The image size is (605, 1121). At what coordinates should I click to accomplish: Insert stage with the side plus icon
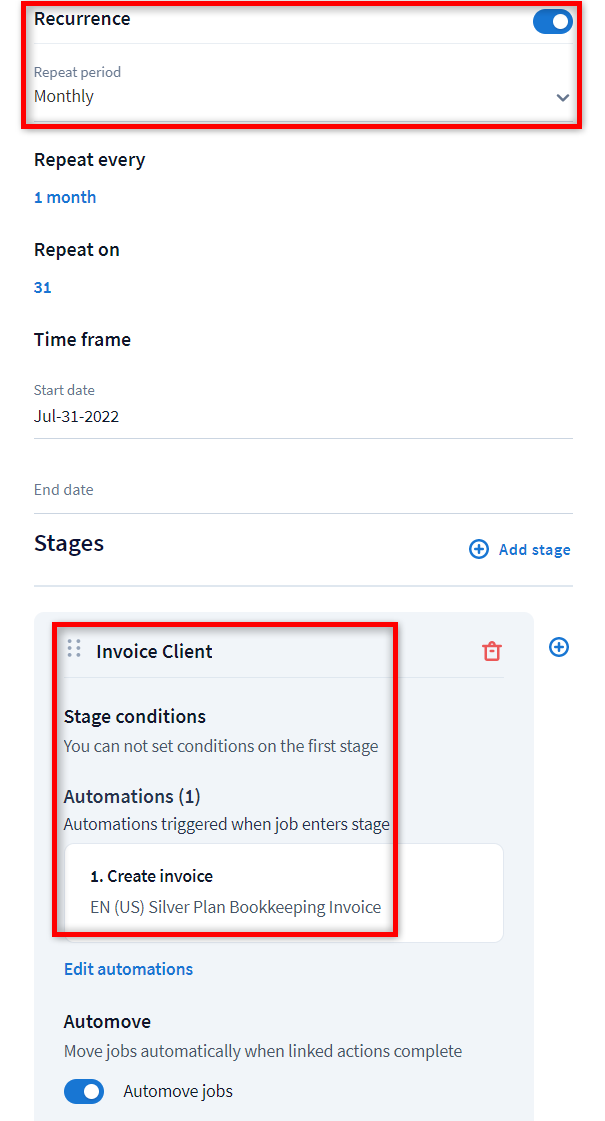tap(559, 647)
